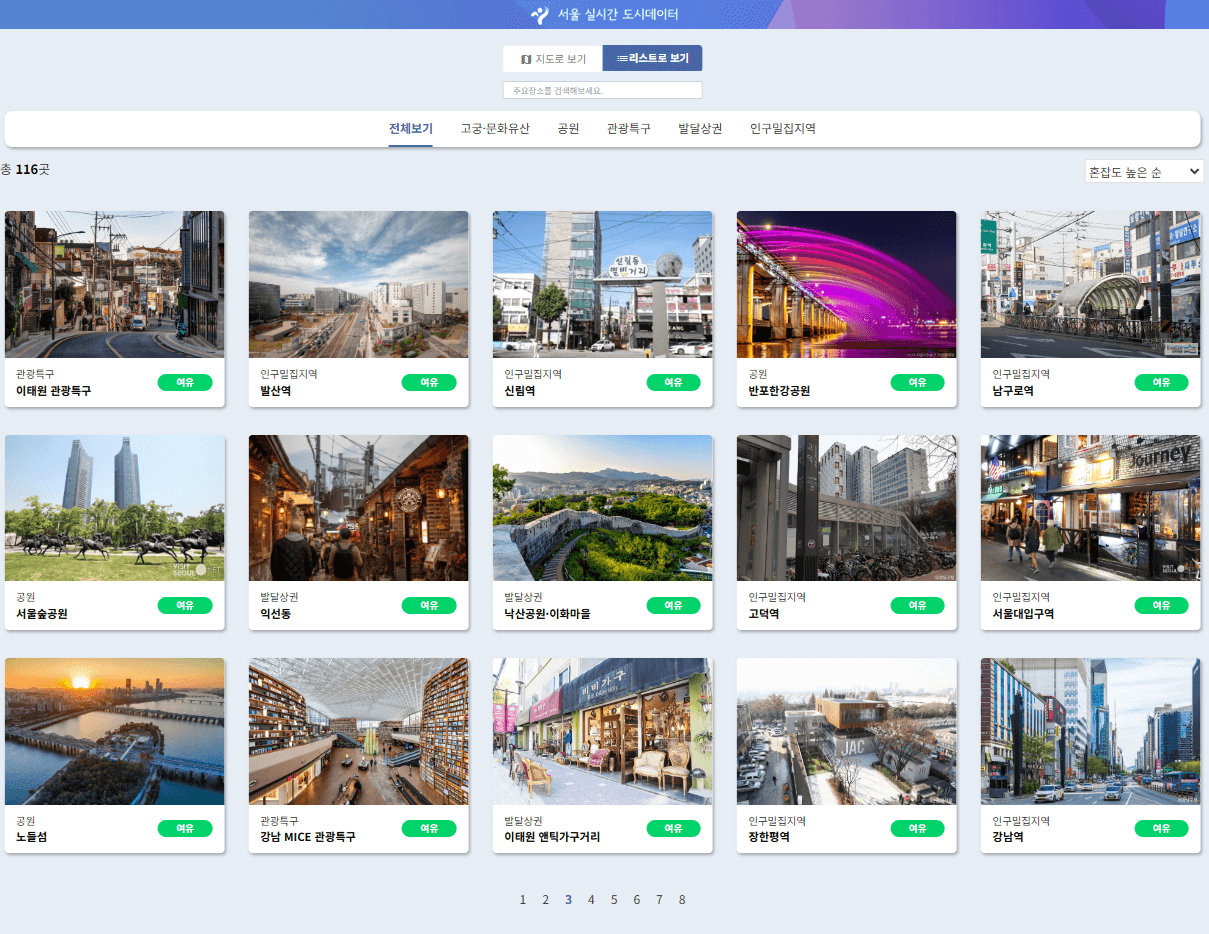Select the 발달상권 tab
Viewport: 1209px width, 934px height.
700,129
